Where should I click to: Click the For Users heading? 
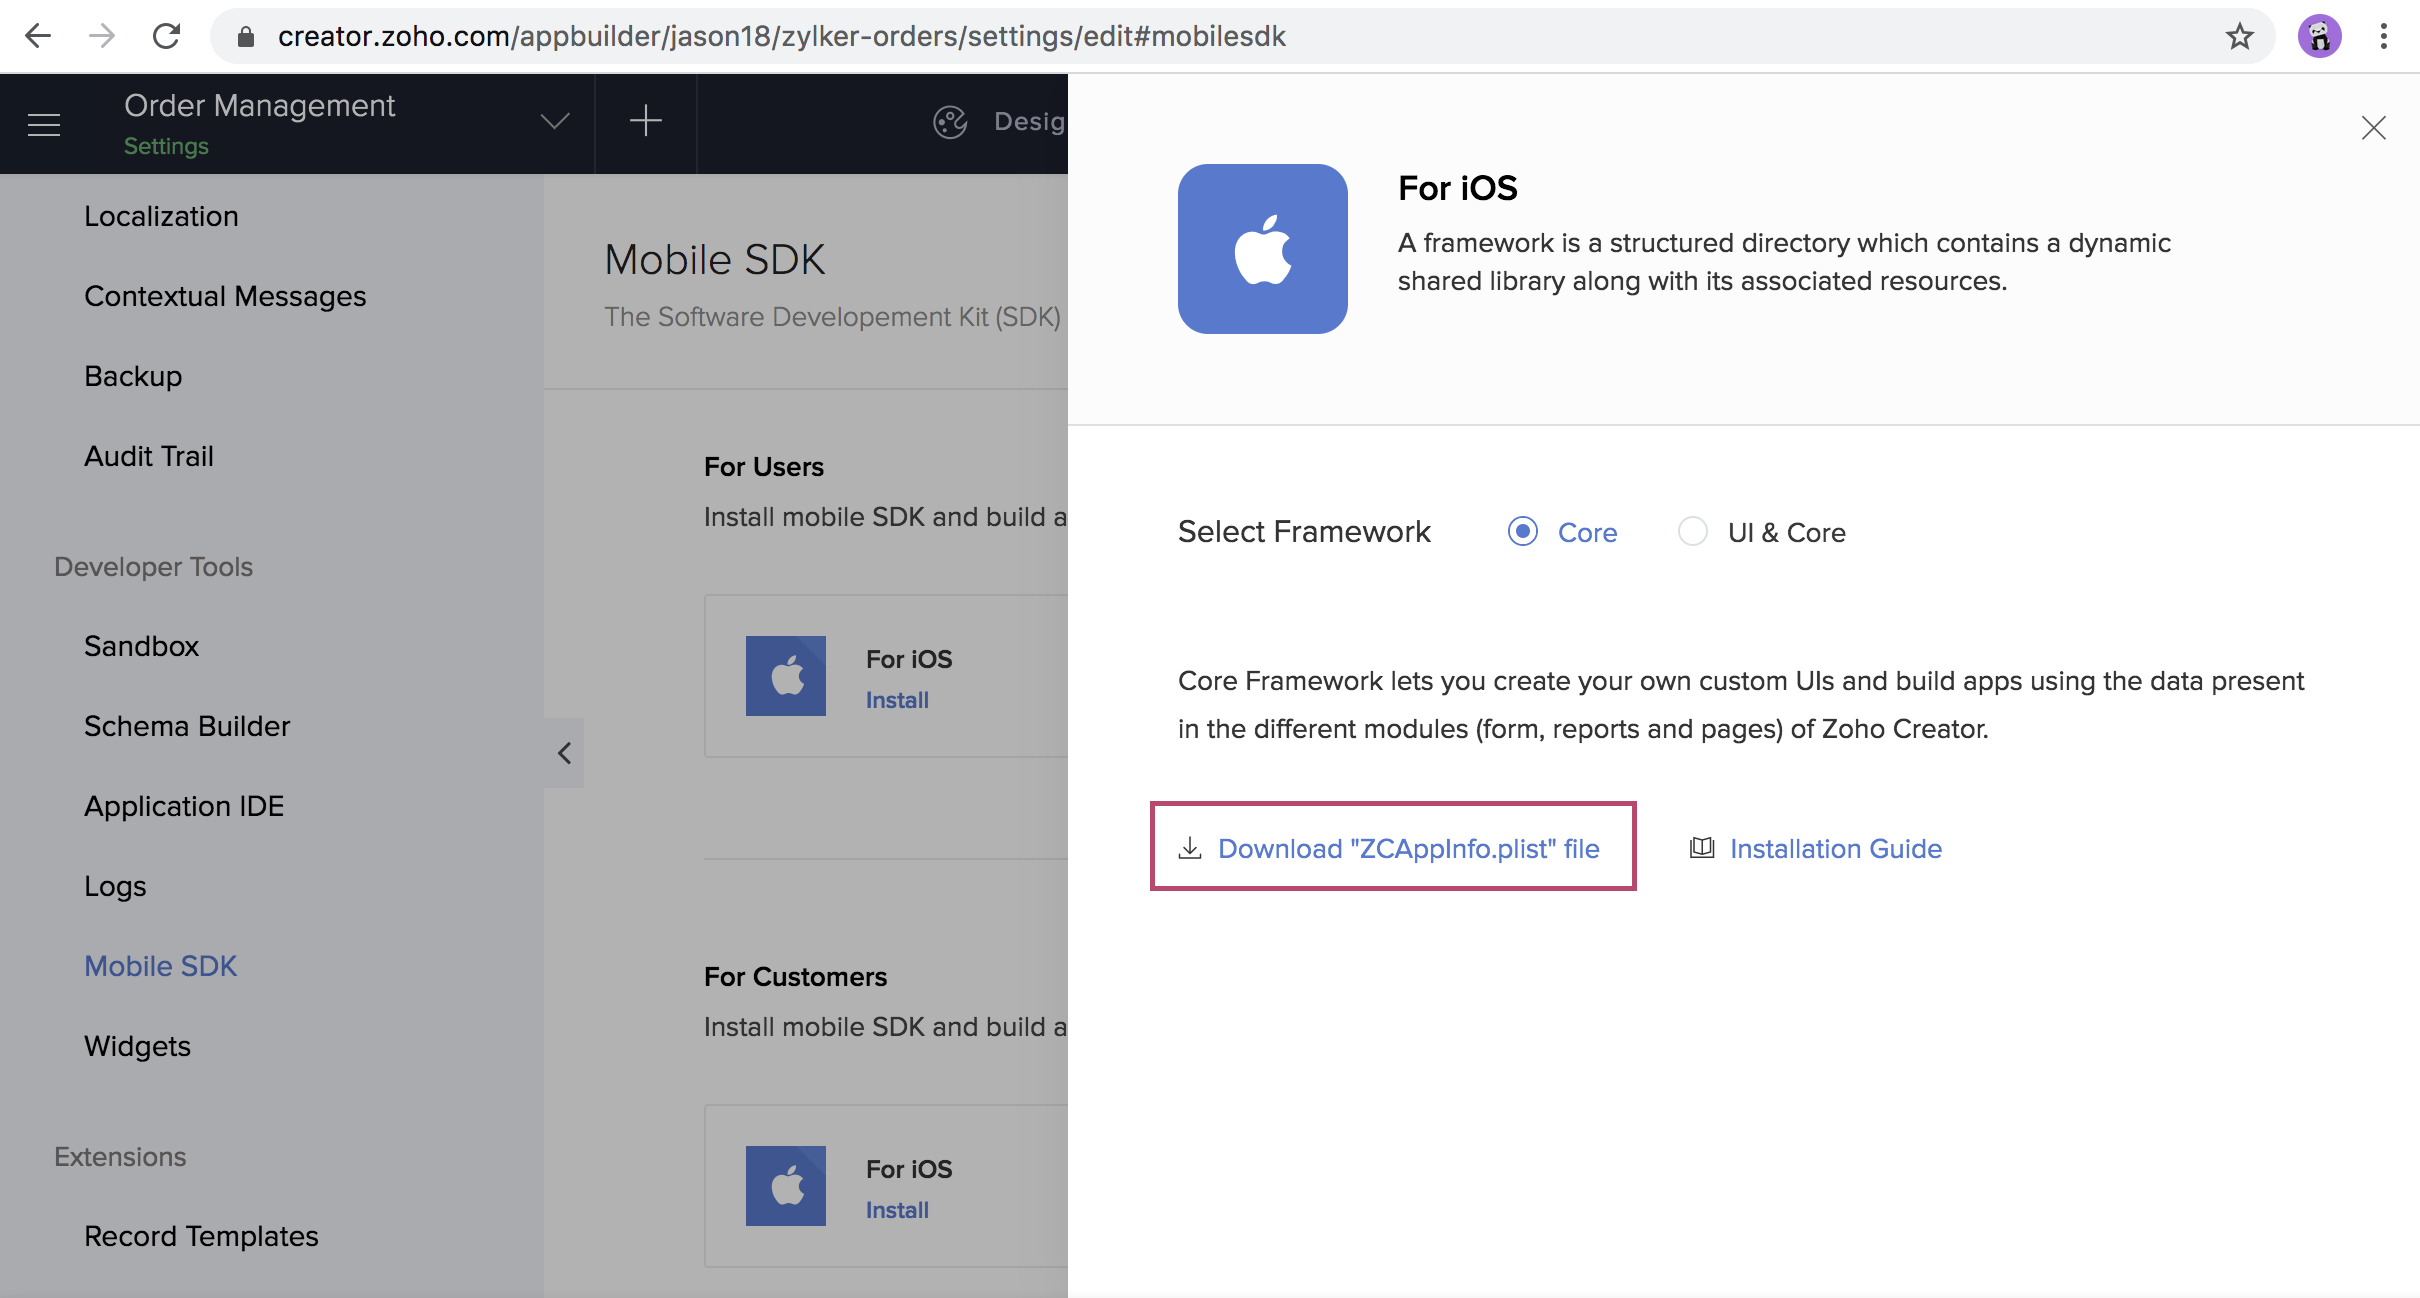click(764, 467)
